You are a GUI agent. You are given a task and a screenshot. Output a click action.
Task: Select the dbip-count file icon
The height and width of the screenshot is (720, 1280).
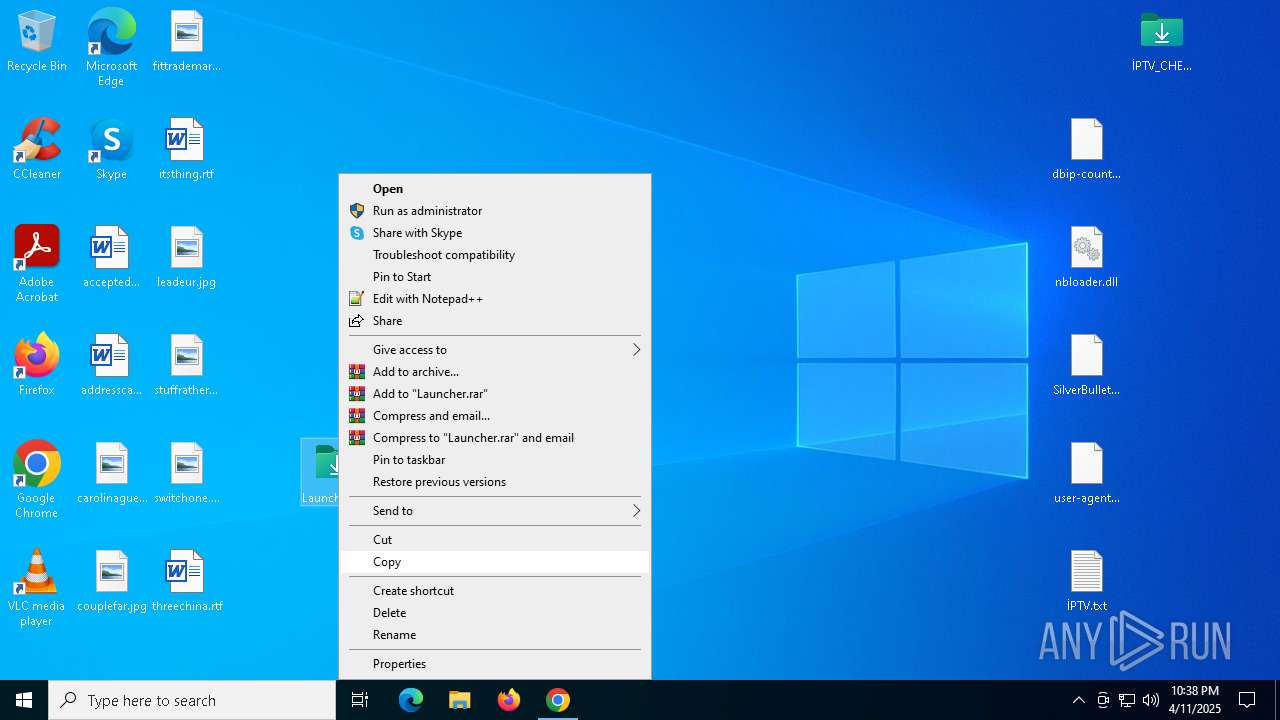pyautogui.click(x=1087, y=150)
